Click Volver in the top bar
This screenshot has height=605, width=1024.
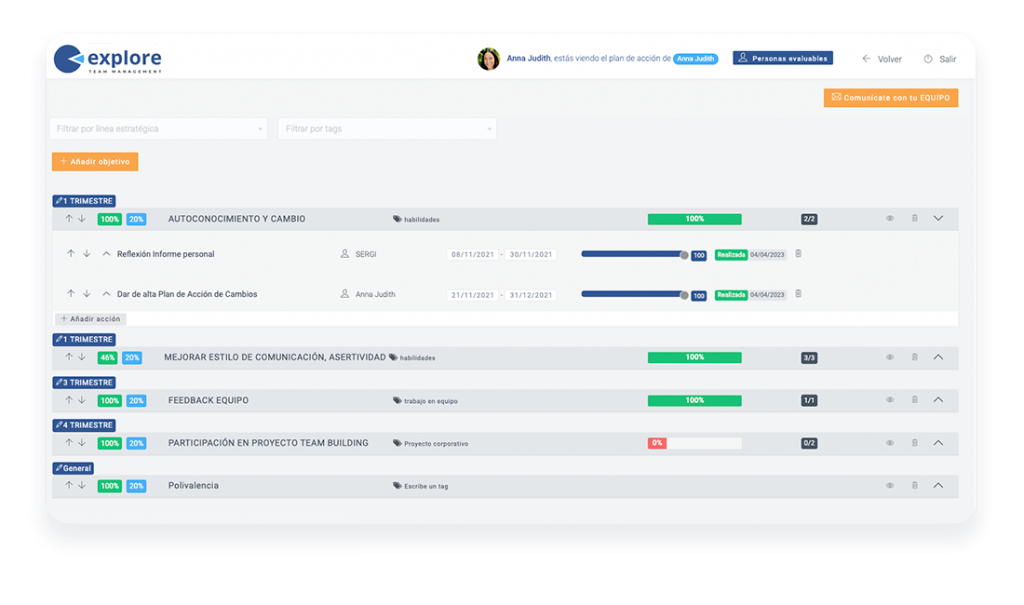[883, 59]
